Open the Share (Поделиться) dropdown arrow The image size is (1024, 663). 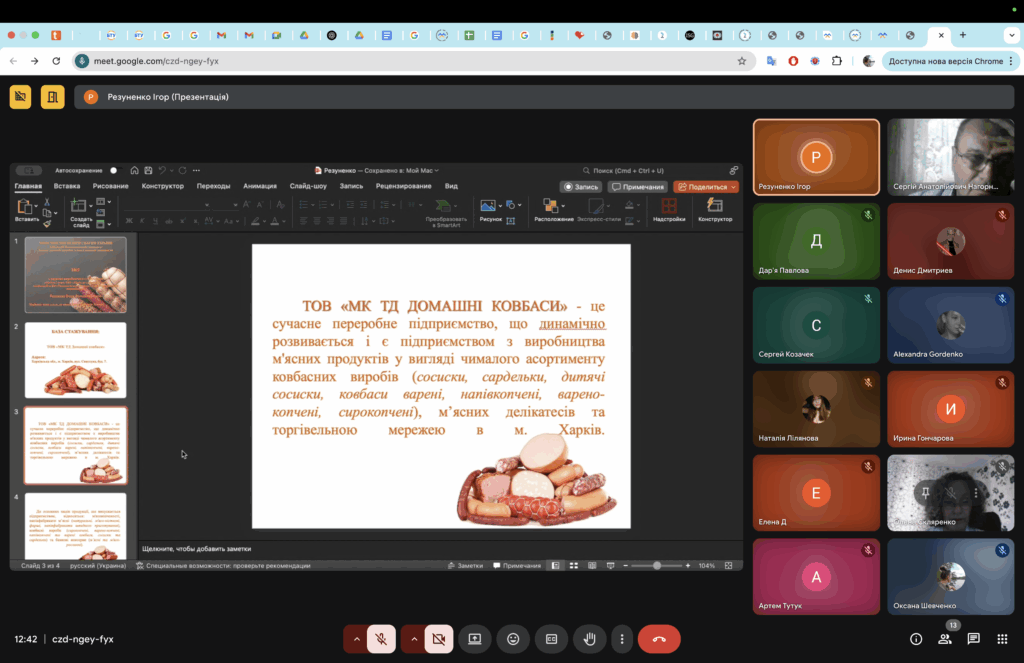pyautogui.click(x=733, y=187)
